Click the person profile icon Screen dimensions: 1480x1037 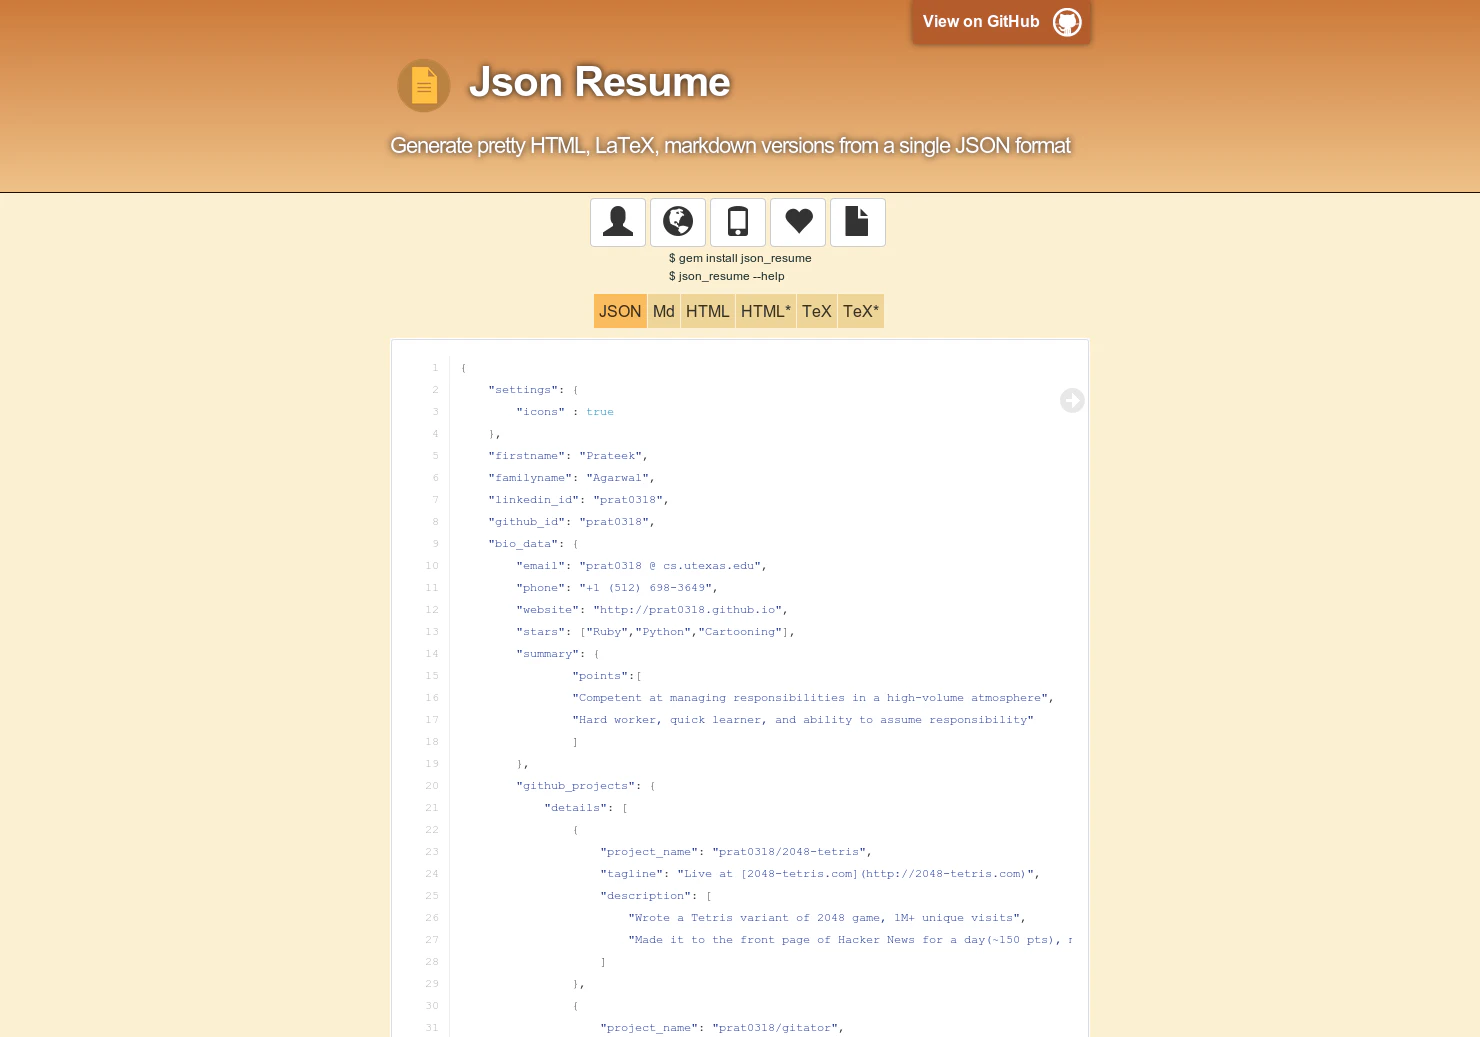click(x=618, y=222)
